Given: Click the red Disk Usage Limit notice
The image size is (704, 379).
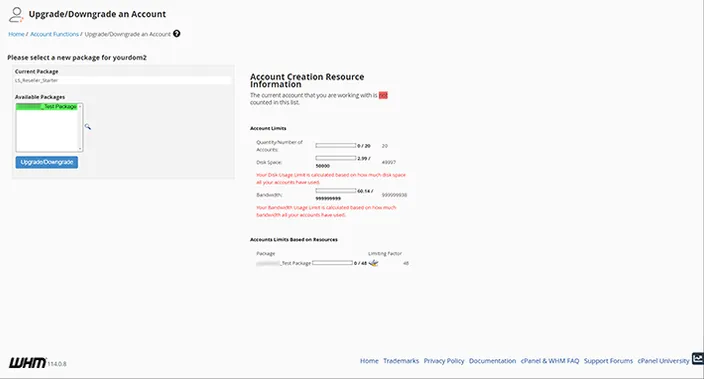Looking at the screenshot, I should [x=331, y=179].
